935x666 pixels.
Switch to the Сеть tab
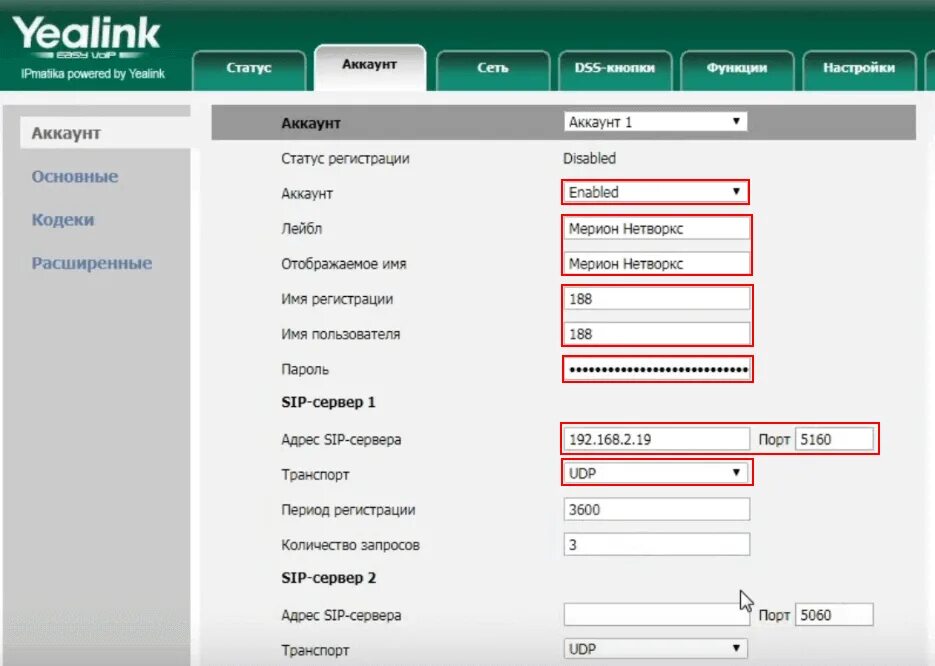tap(493, 69)
